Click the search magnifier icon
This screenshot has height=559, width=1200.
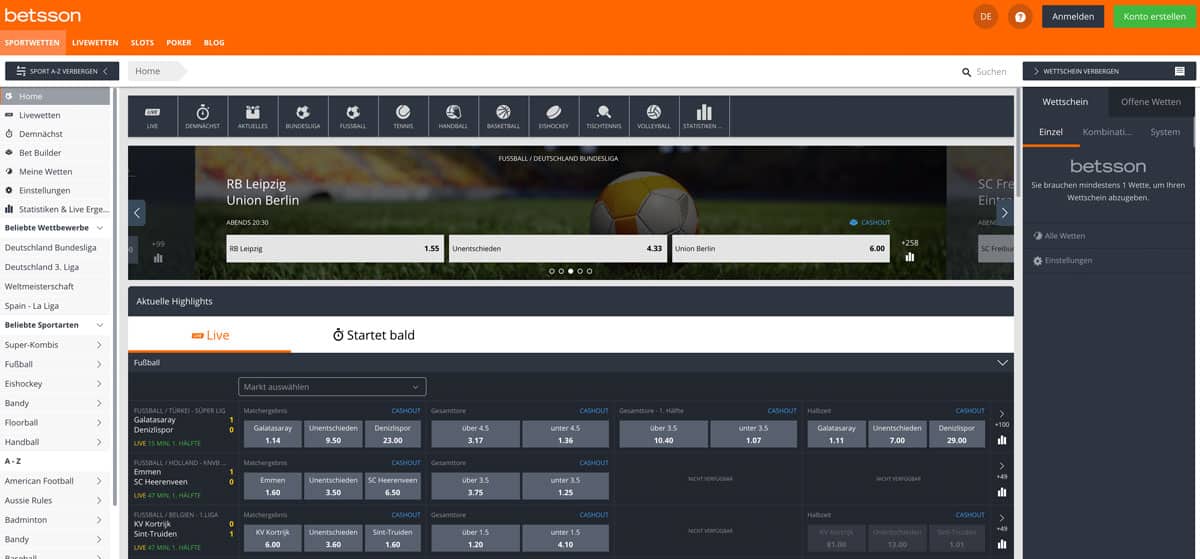pos(966,72)
